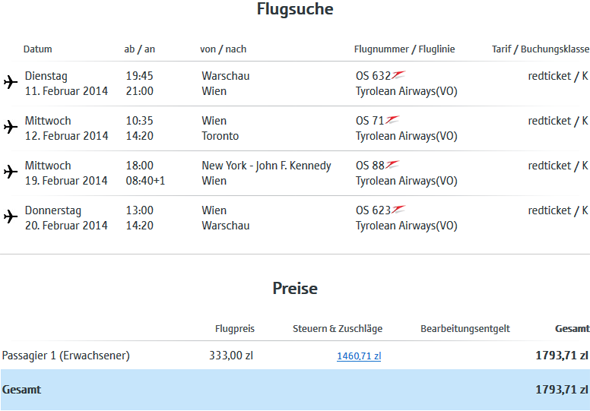Click 'New York - John F. Kennedy'
590x411 pixels.
click(x=266, y=166)
